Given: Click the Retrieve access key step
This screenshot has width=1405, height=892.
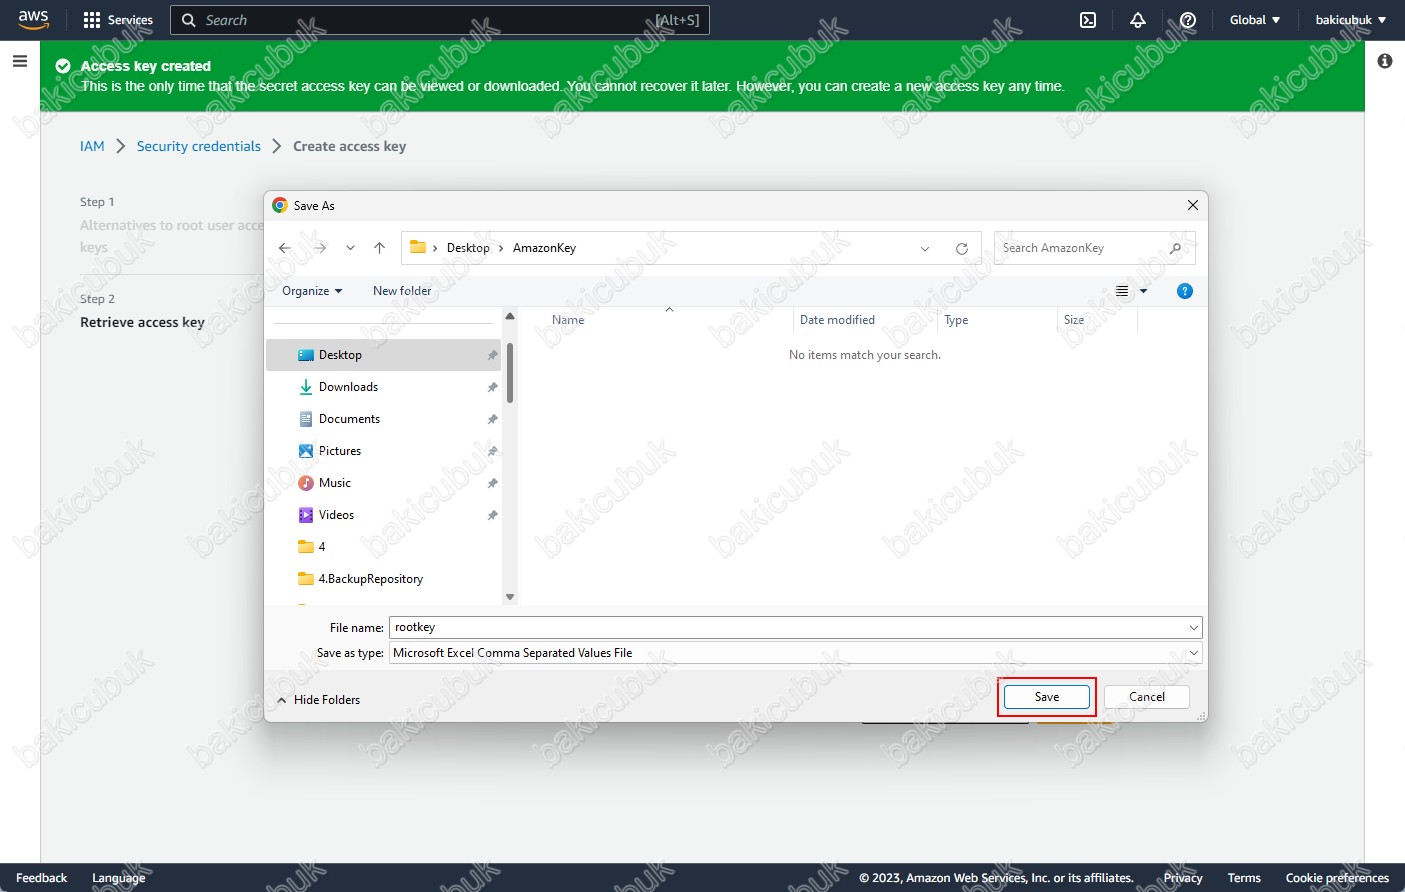Looking at the screenshot, I should pos(142,322).
